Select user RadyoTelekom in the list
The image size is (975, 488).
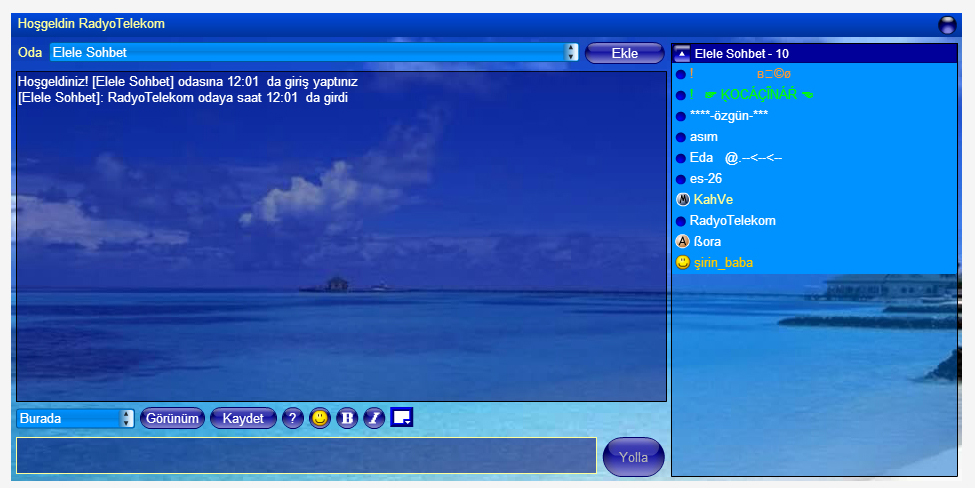pyautogui.click(x=732, y=221)
